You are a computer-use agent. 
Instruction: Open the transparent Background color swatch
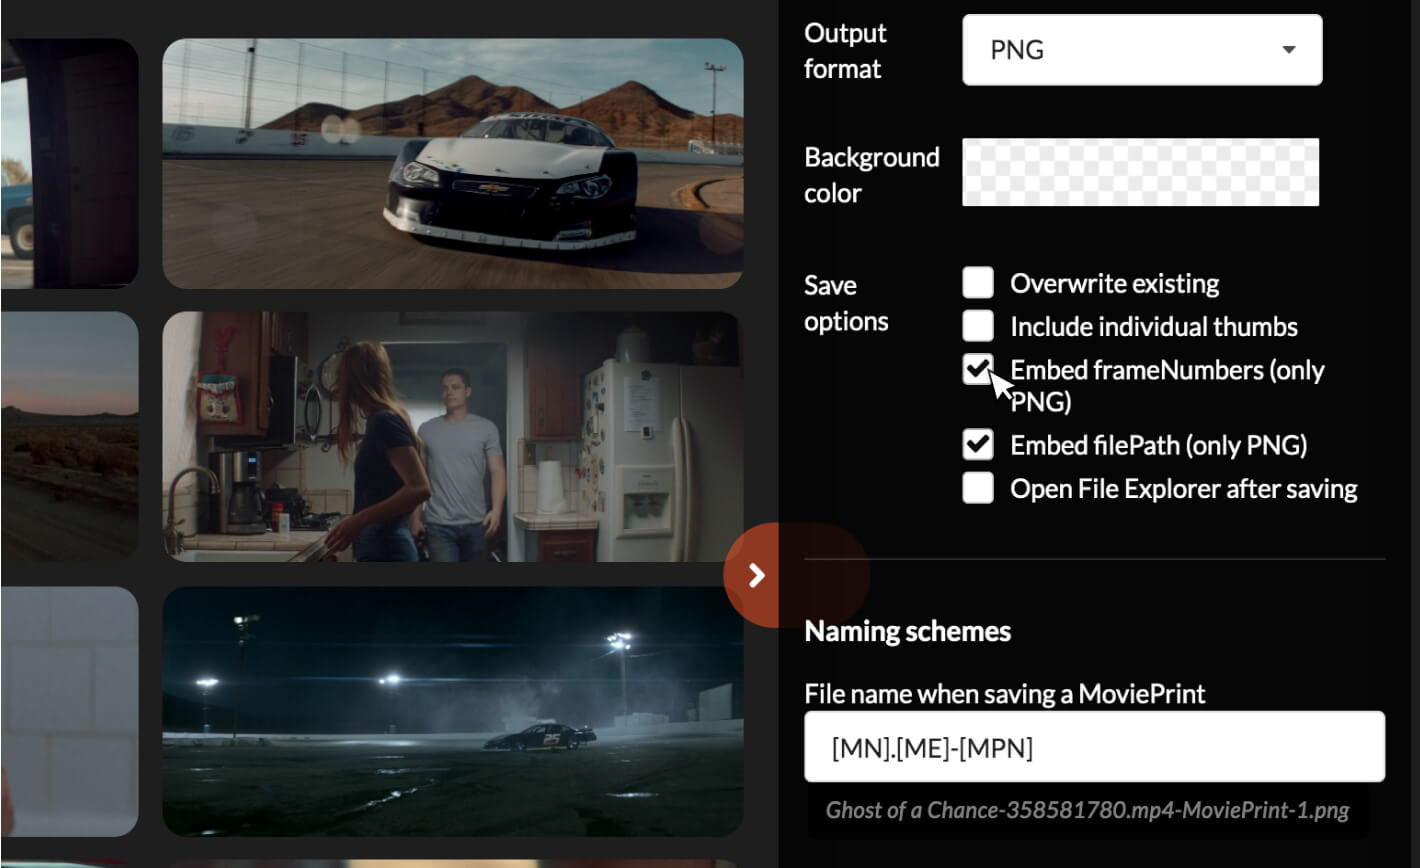1140,172
